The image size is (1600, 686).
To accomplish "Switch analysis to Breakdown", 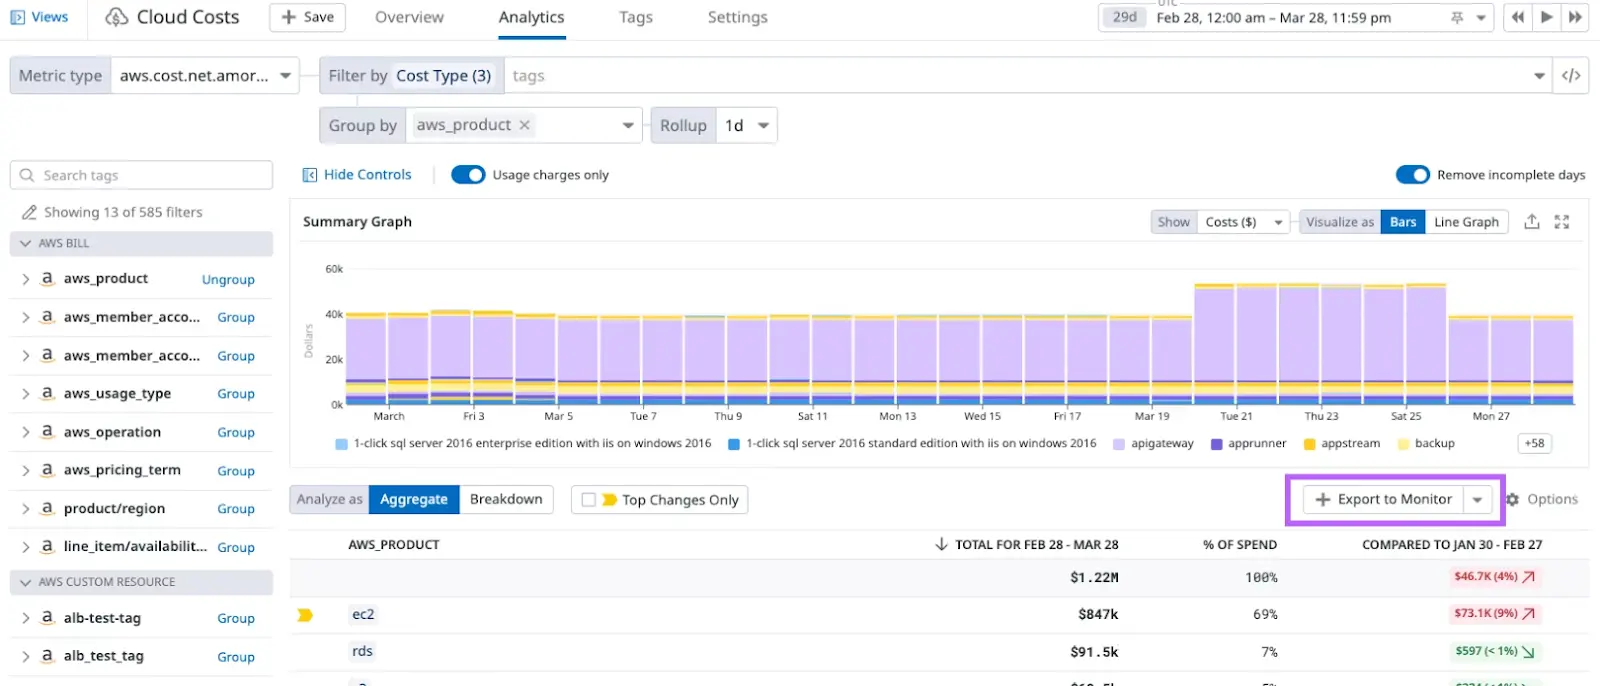I will coord(506,499).
